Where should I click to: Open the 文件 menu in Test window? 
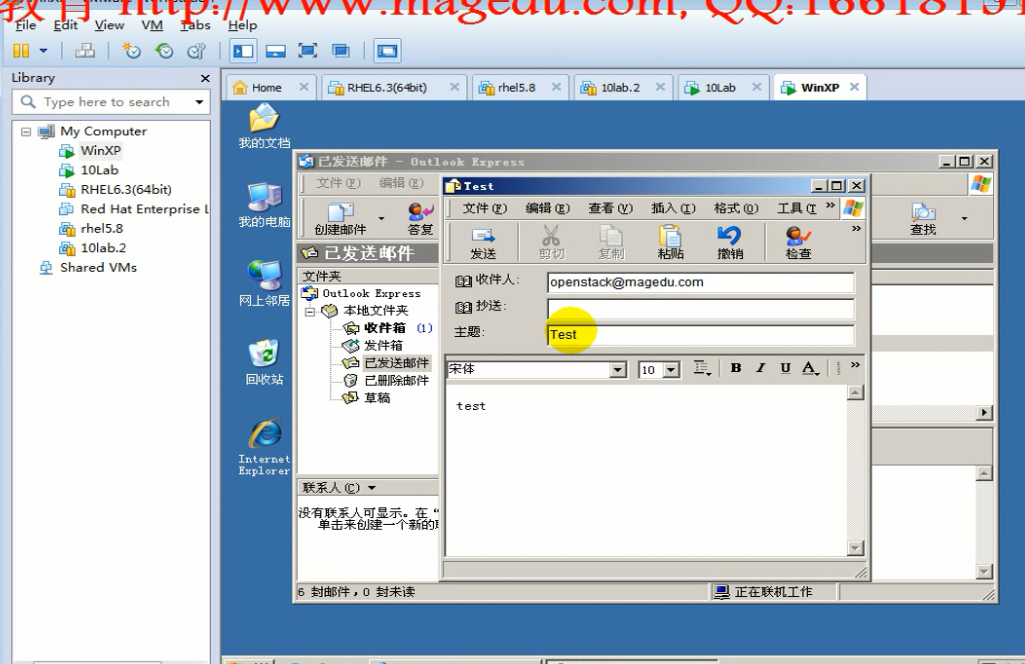click(x=484, y=208)
